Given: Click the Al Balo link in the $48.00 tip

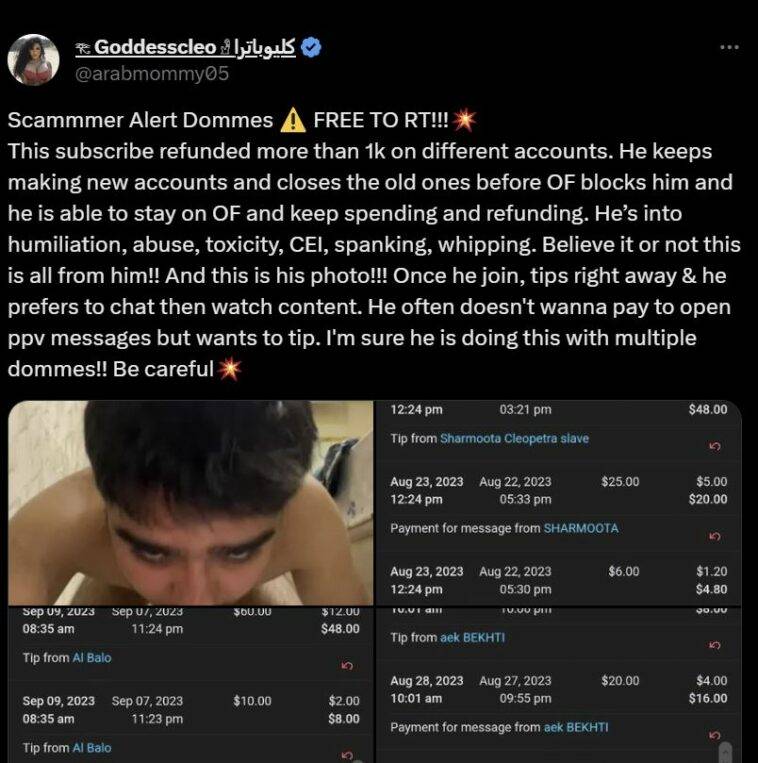Looking at the screenshot, I should 92,658.
